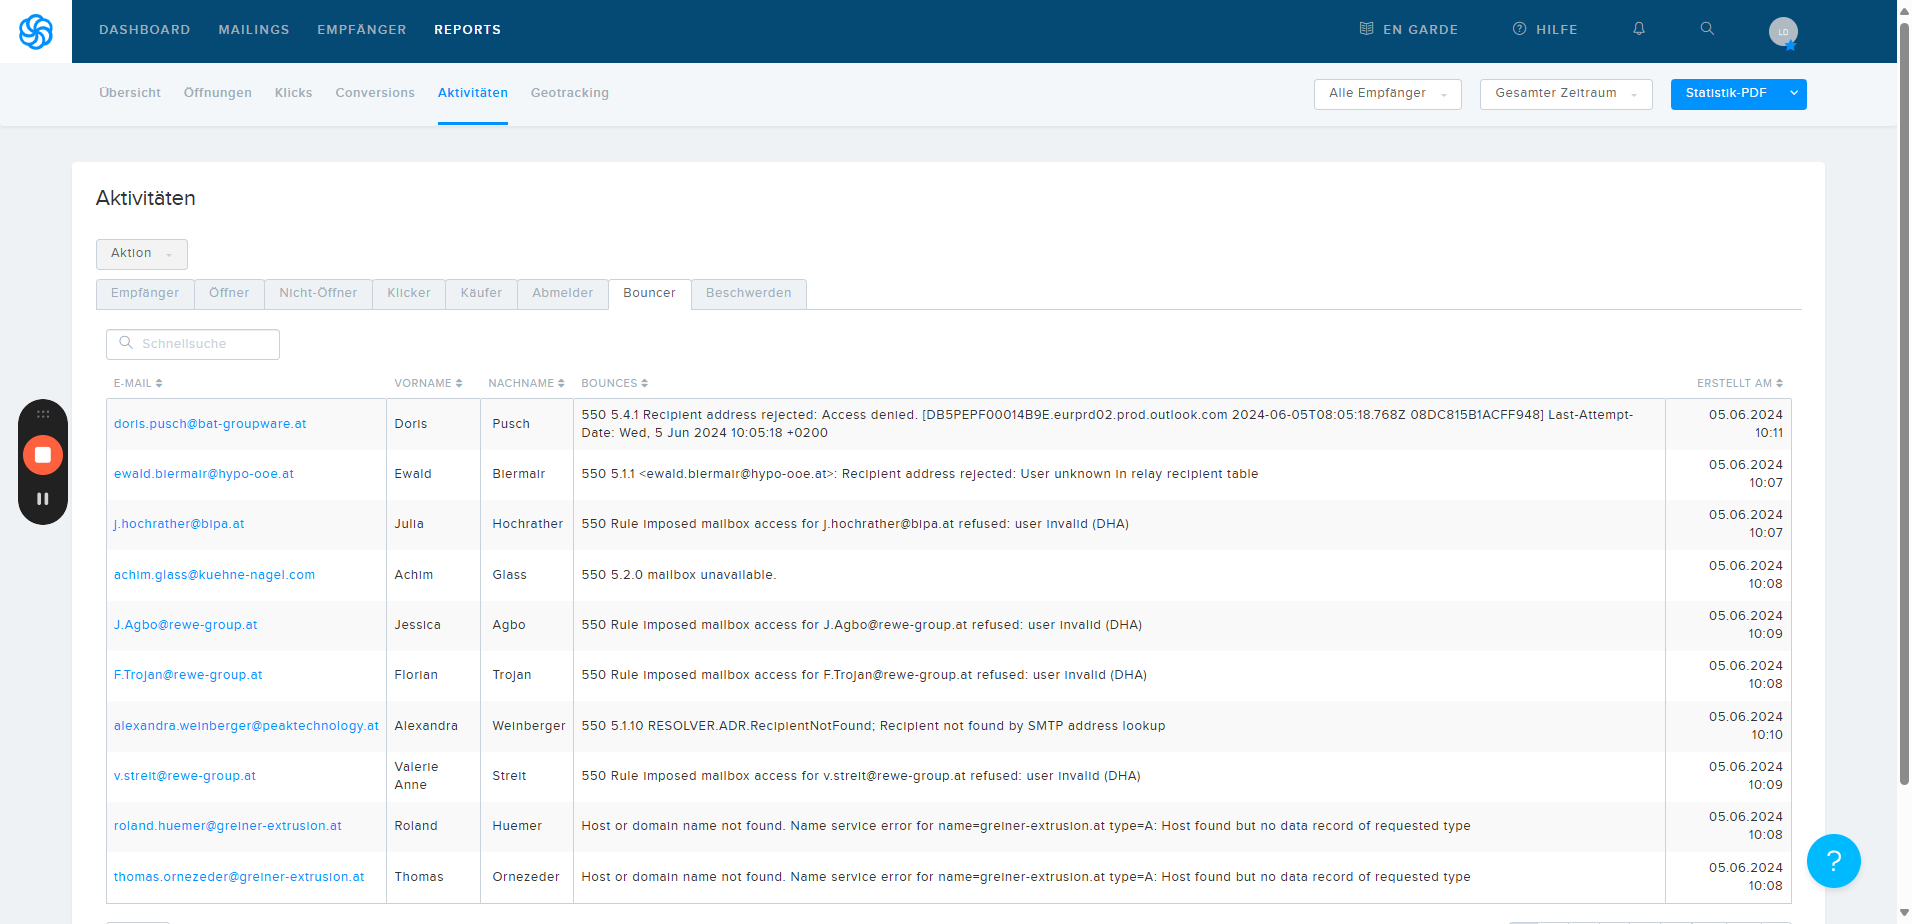Image resolution: width=1912 pixels, height=924 pixels.
Task: Pause the screen recording
Action: coord(43,498)
